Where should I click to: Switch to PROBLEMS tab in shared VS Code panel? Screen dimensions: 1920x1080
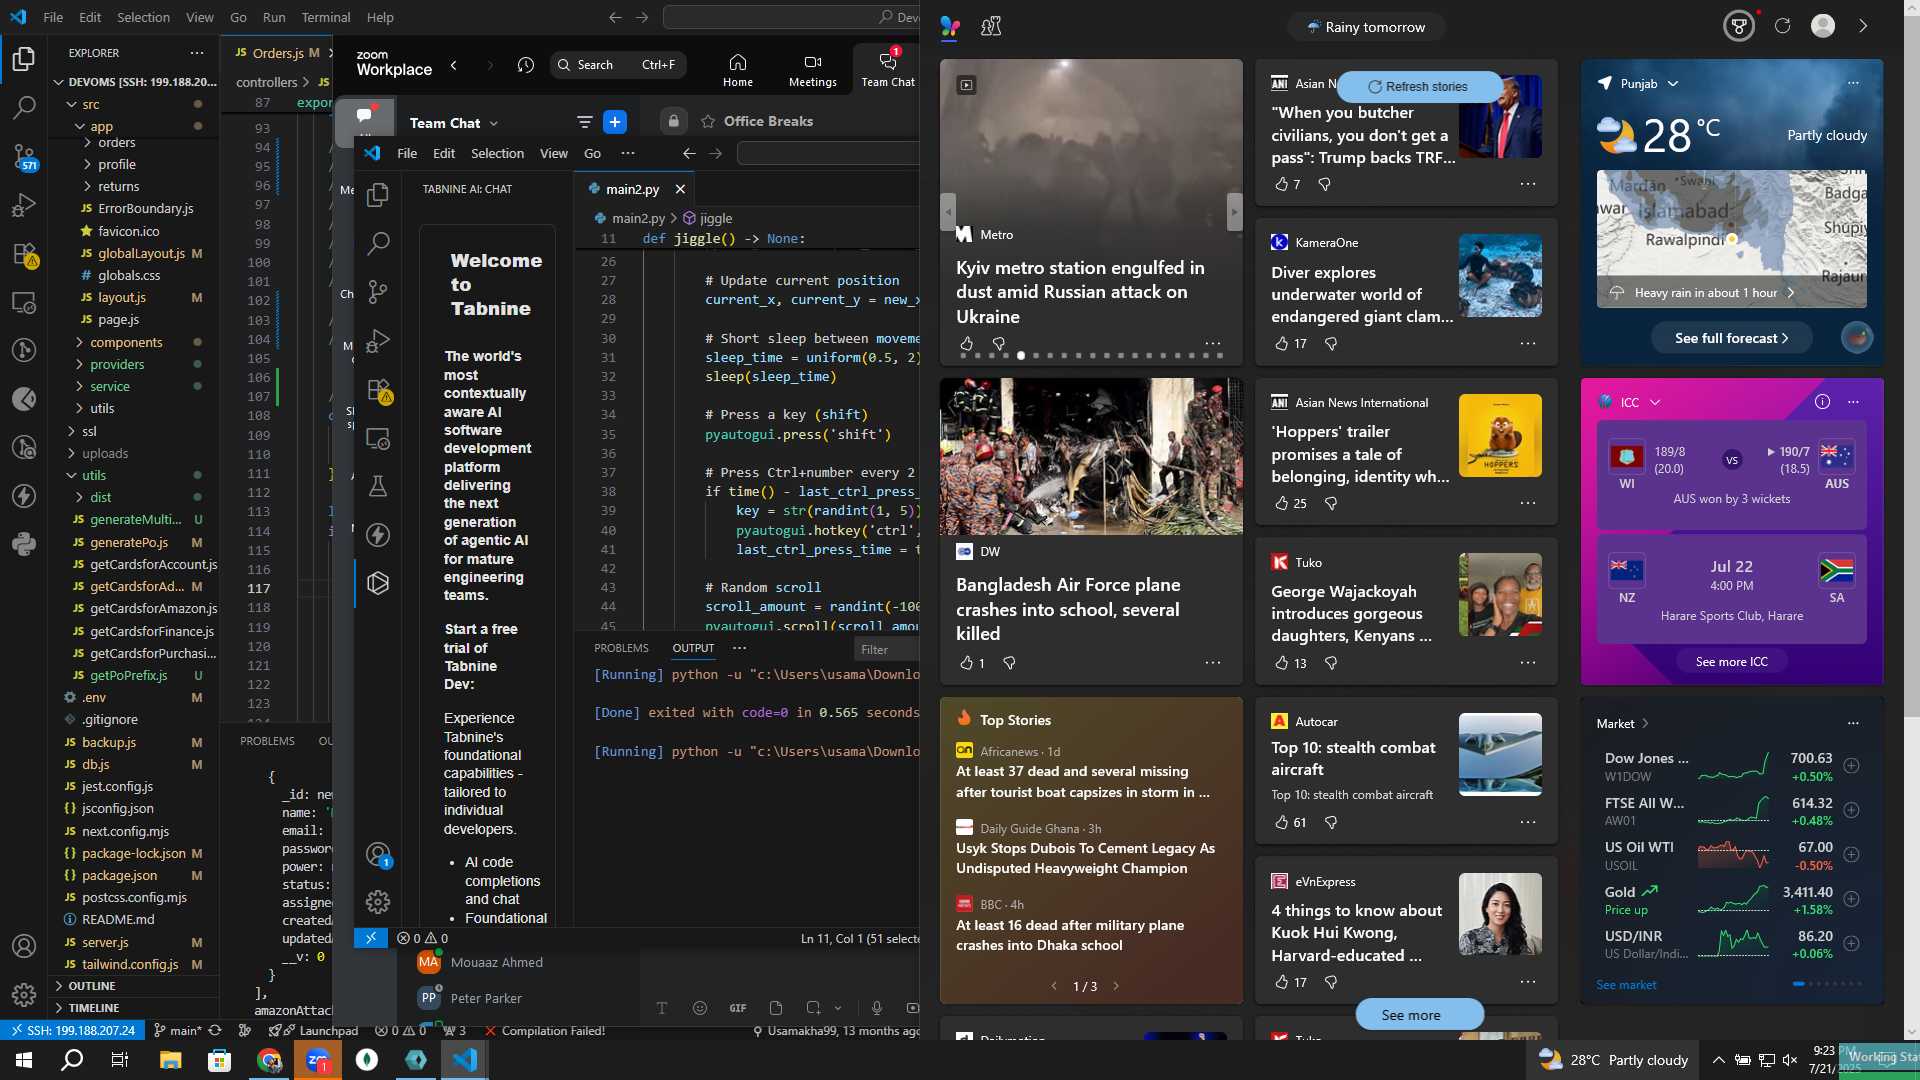pos(621,648)
